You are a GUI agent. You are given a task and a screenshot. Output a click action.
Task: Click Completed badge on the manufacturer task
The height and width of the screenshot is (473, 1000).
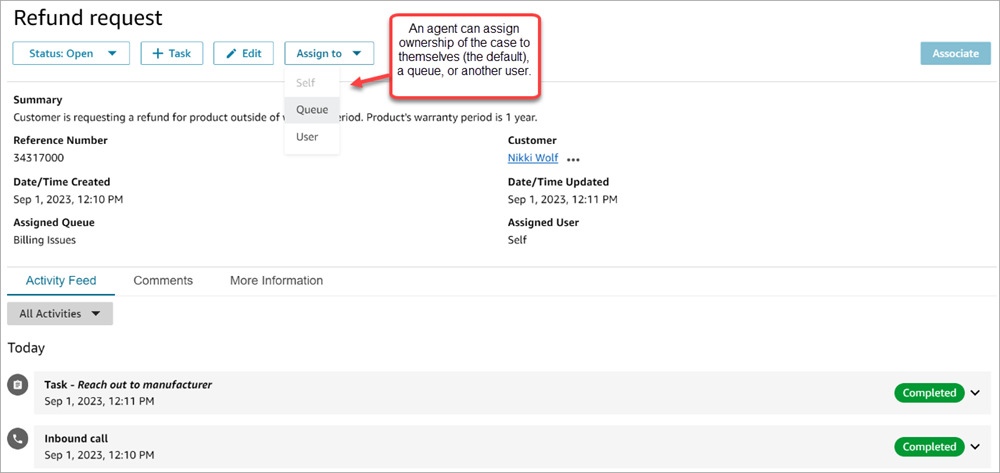point(929,393)
